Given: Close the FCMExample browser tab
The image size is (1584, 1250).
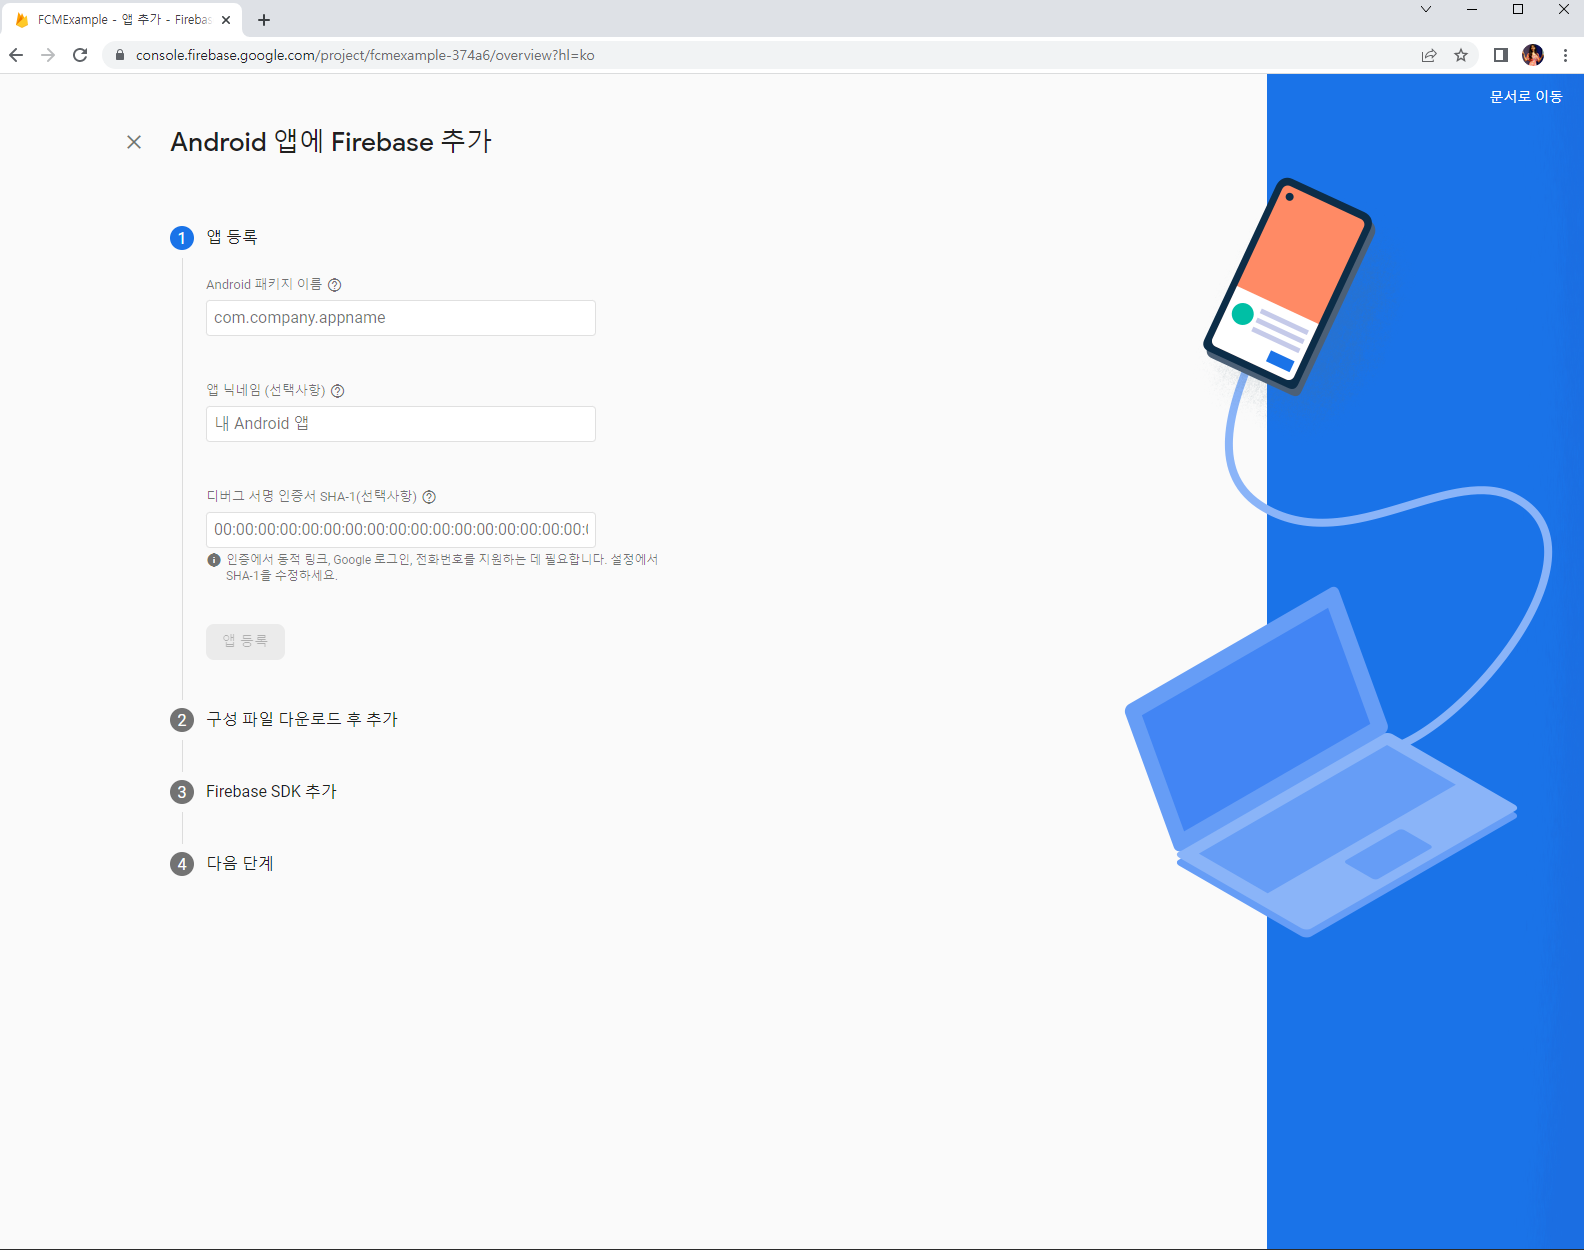Looking at the screenshot, I should click(226, 20).
